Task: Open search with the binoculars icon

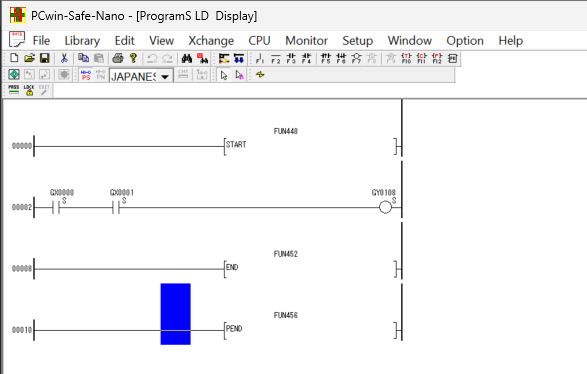Action: point(187,58)
